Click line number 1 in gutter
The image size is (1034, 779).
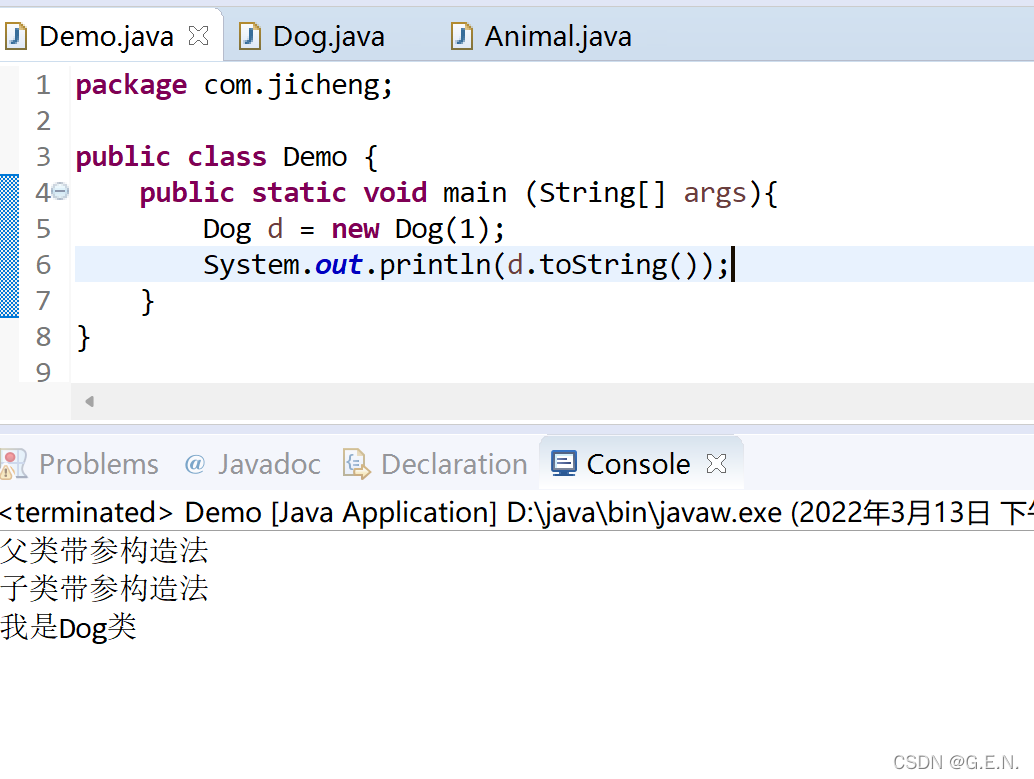coord(44,85)
